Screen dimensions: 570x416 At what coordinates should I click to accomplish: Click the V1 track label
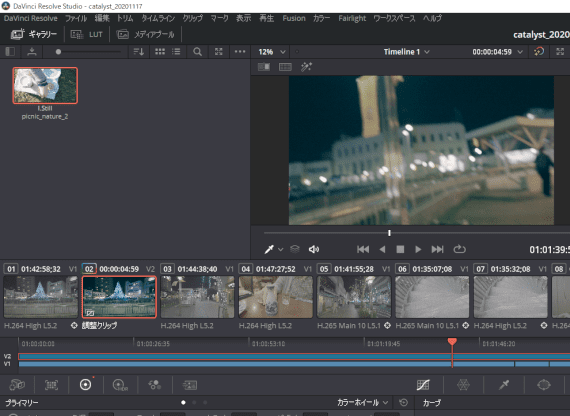(x=7, y=364)
